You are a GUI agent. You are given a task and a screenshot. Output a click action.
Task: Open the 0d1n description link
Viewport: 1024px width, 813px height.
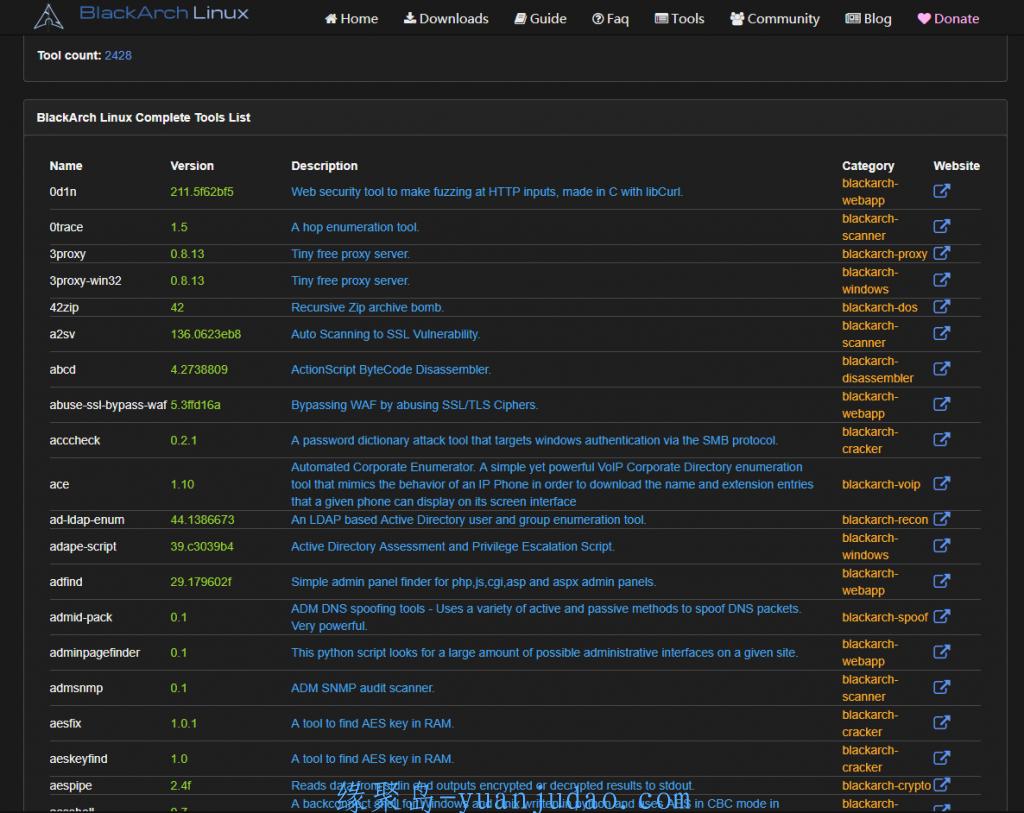tap(487, 192)
